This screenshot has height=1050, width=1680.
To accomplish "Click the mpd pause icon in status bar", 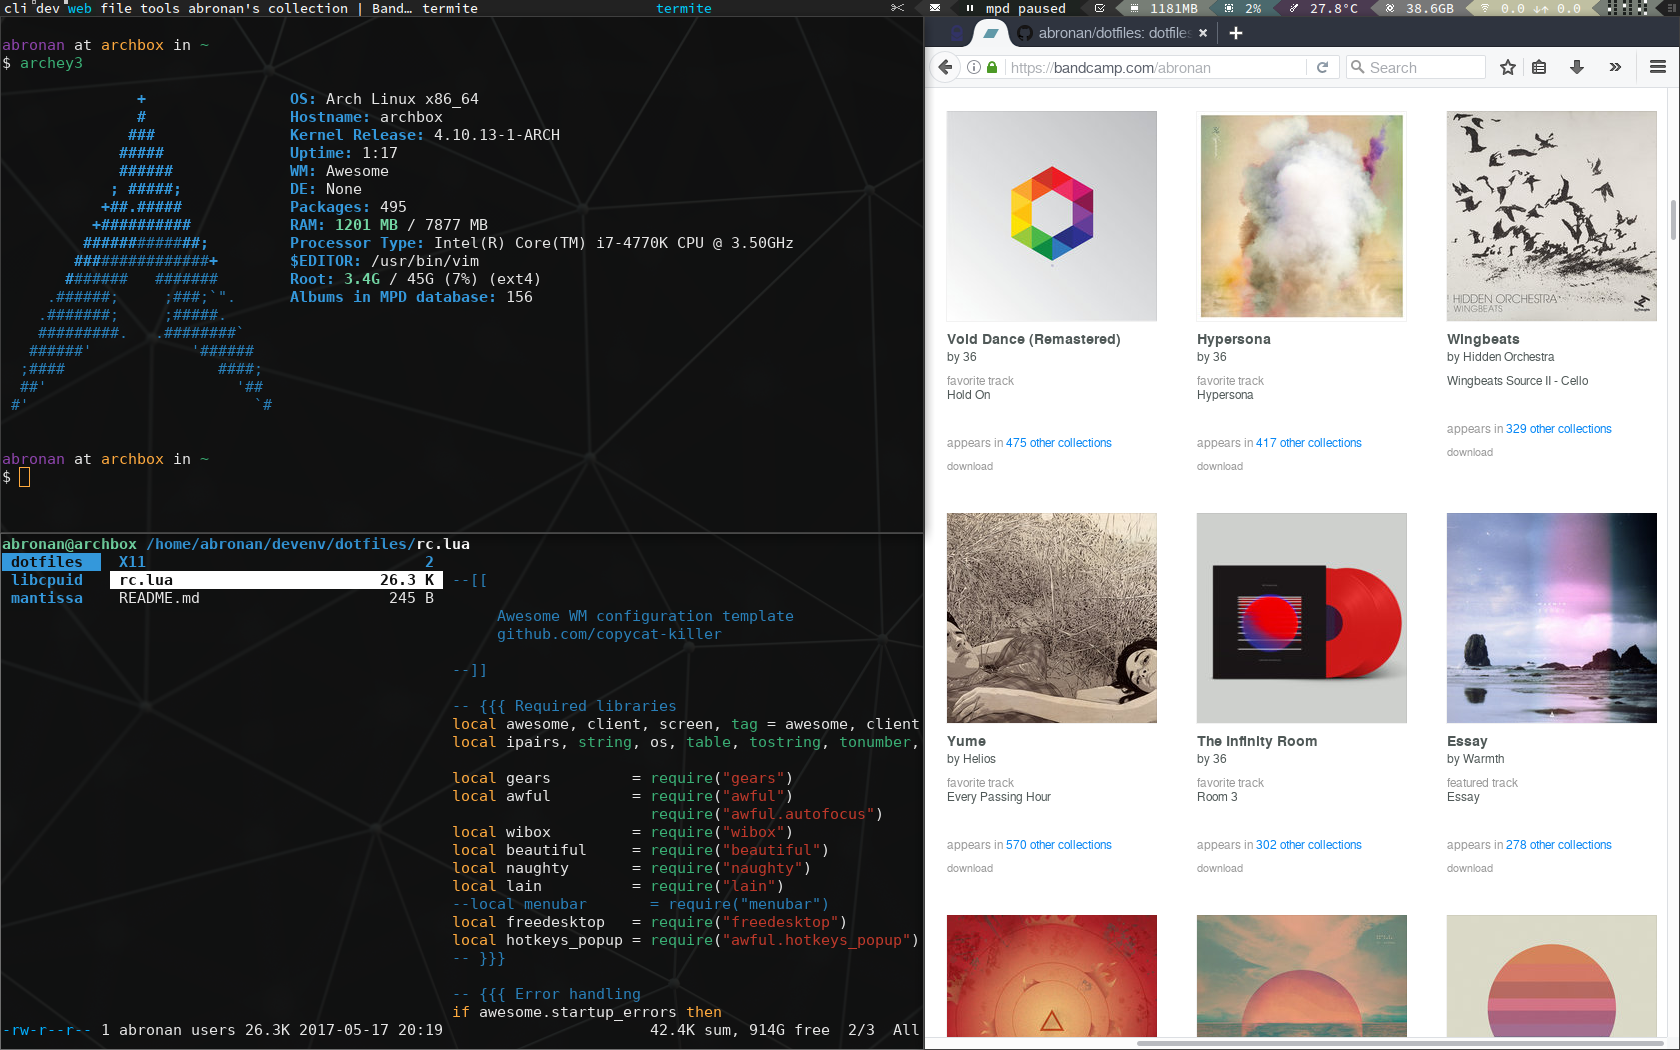I will (970, 8).
